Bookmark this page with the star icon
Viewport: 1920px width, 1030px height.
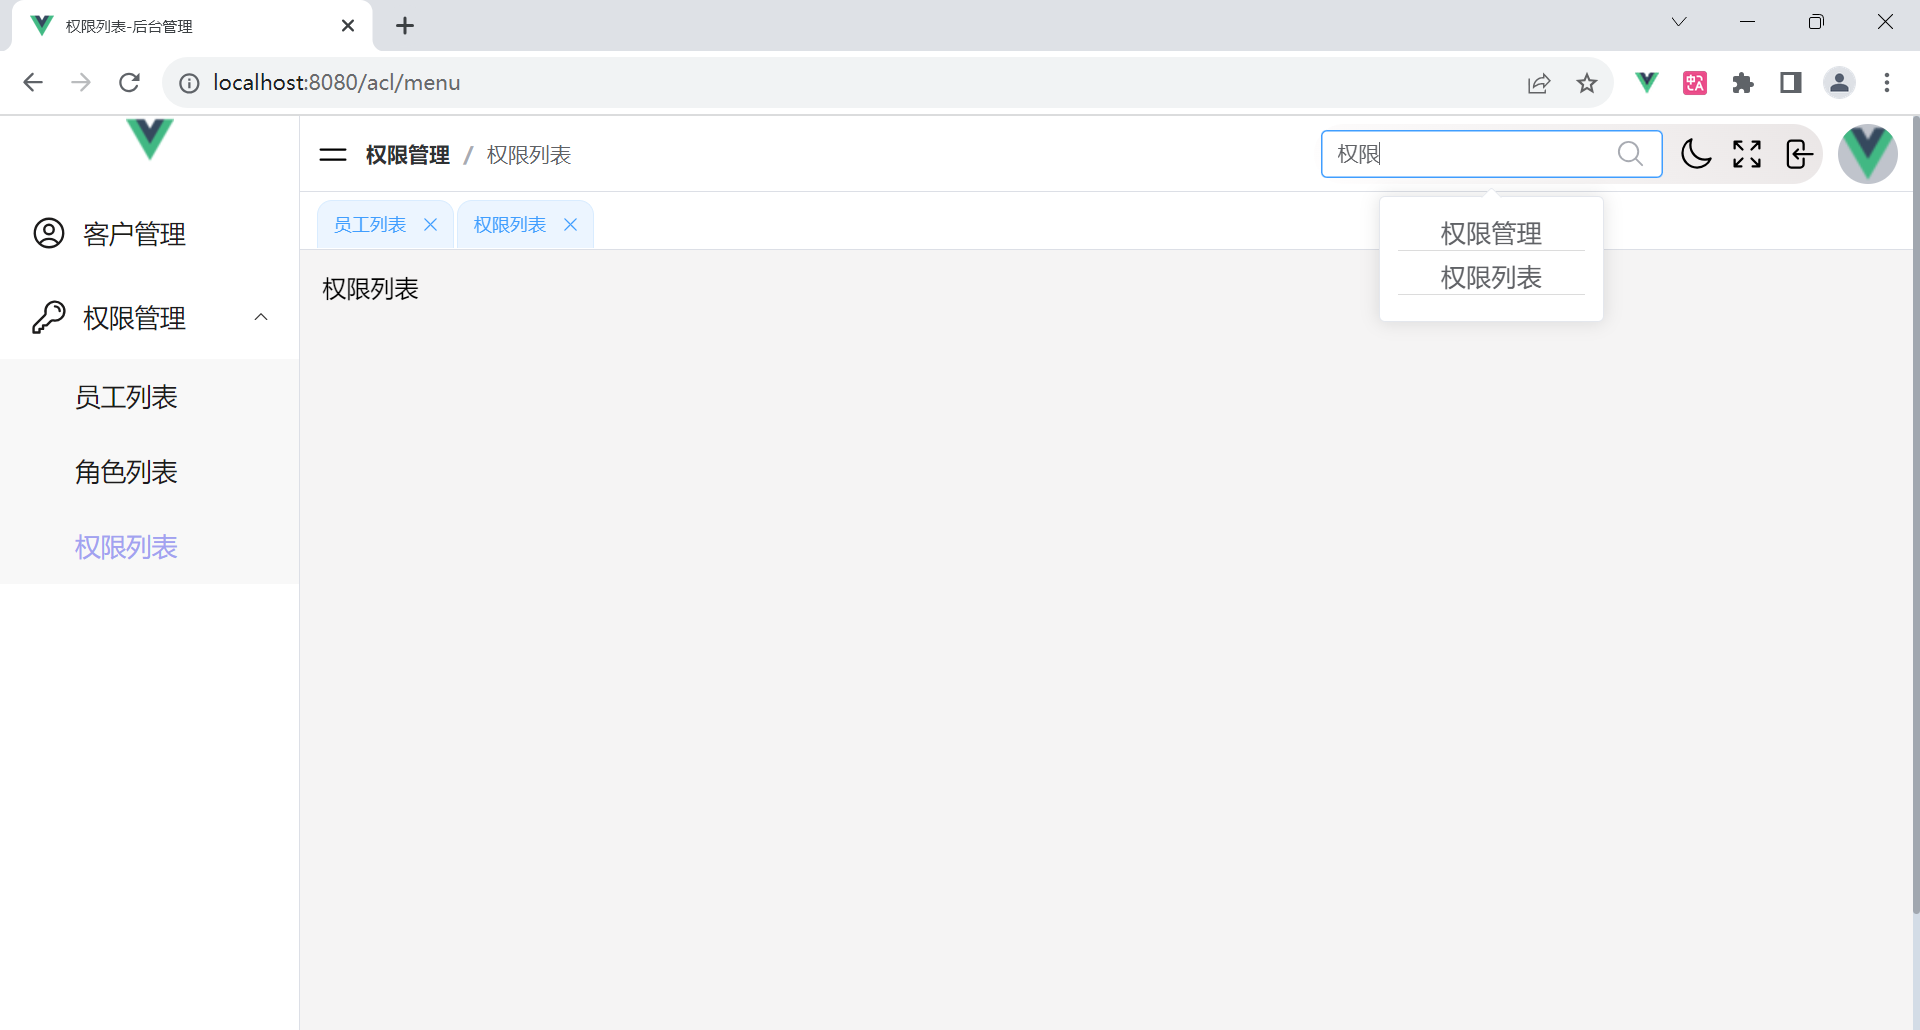point(1587,83)
